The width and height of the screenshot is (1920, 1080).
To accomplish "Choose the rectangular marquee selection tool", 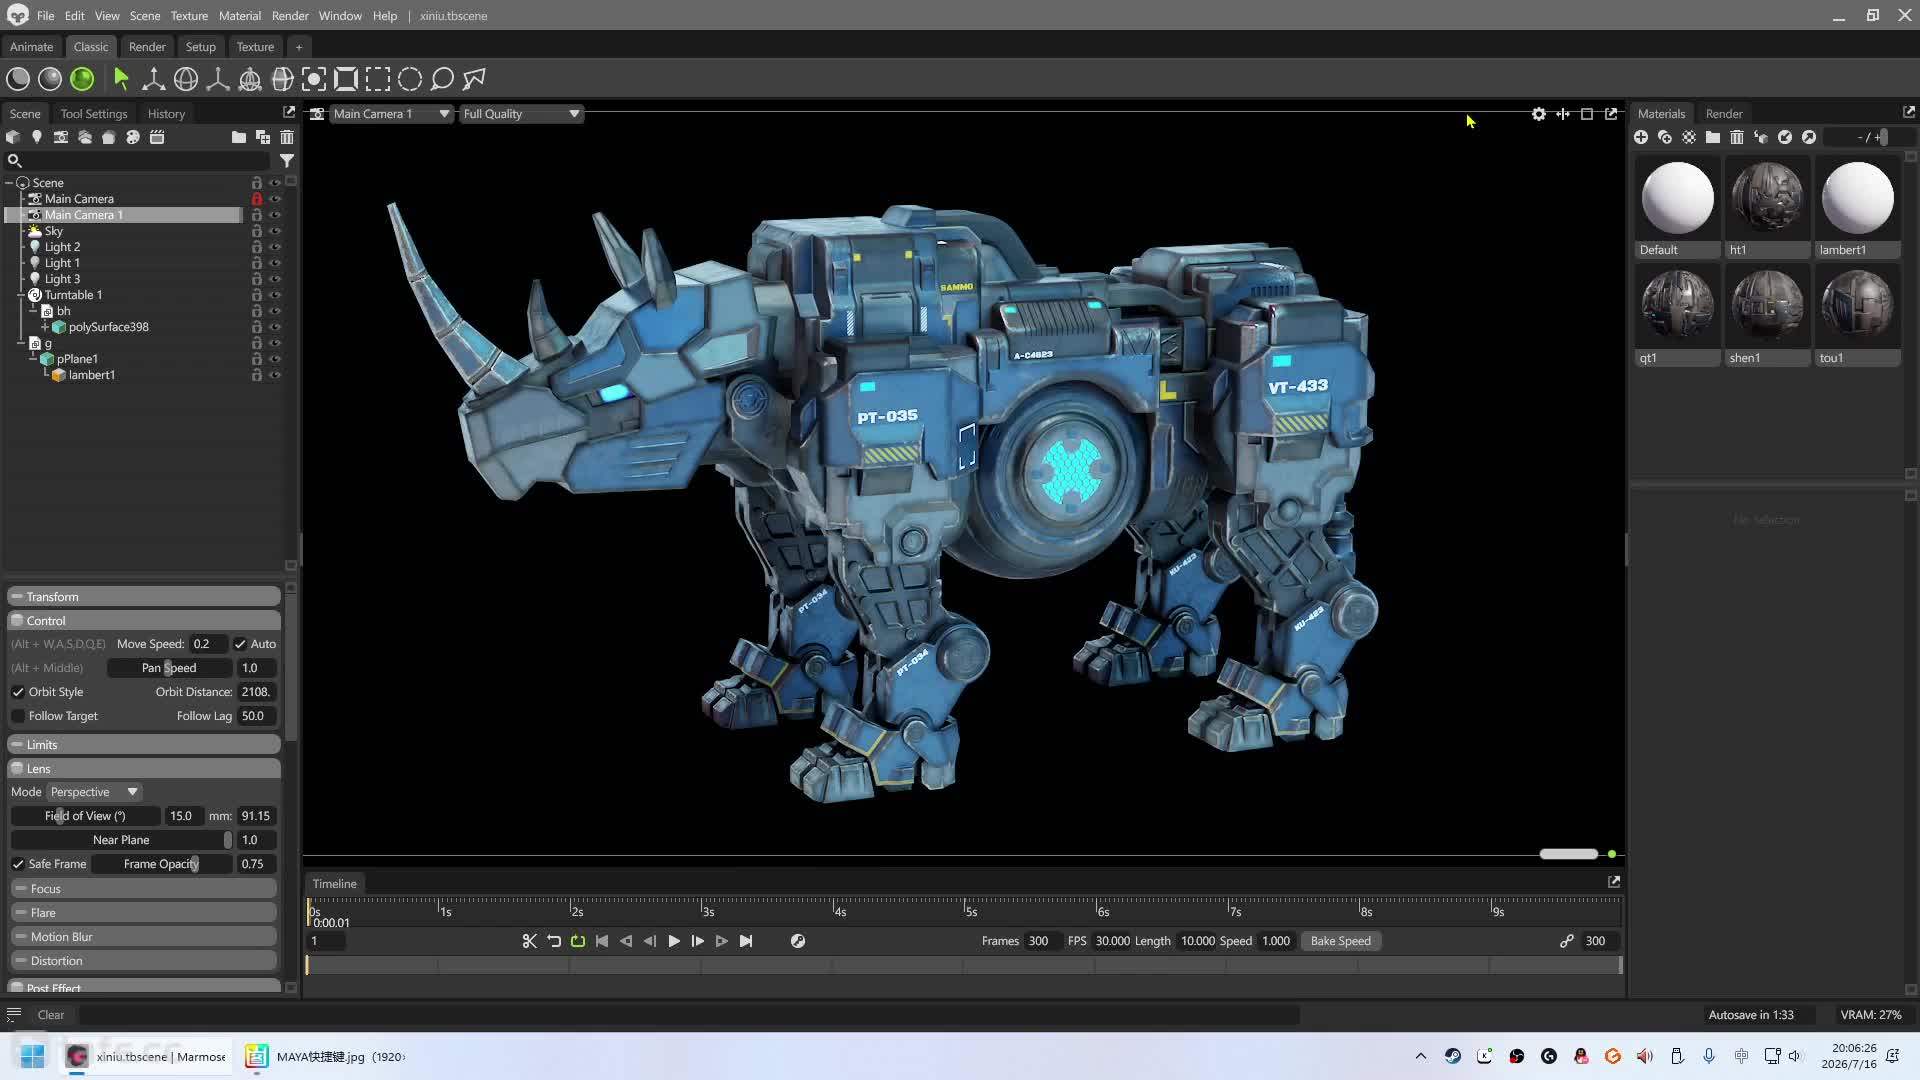I will (378, 79).
